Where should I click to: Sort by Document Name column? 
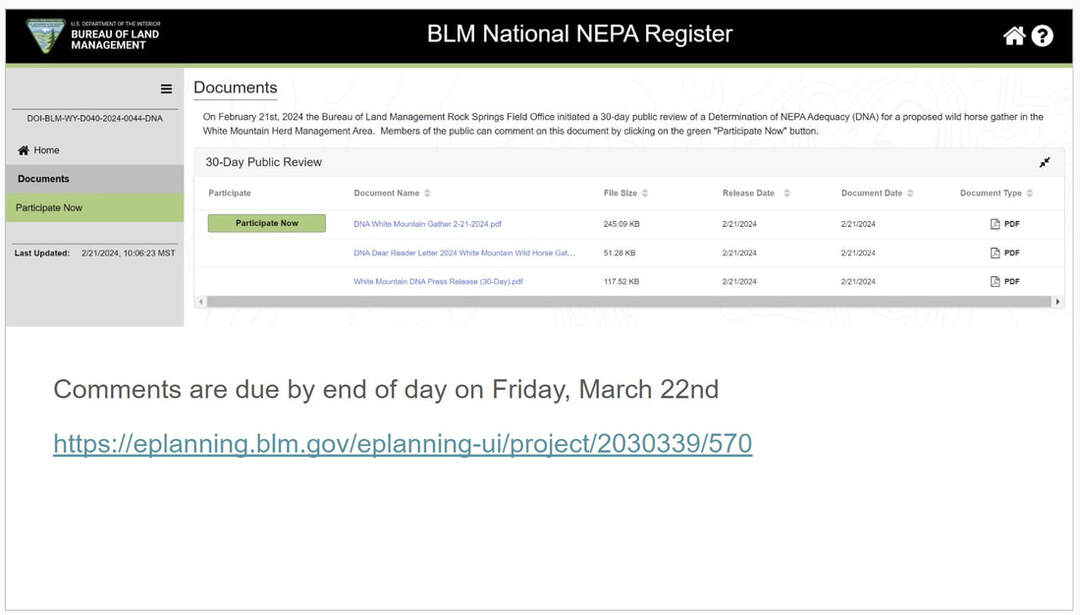click(x=427, y=193)
